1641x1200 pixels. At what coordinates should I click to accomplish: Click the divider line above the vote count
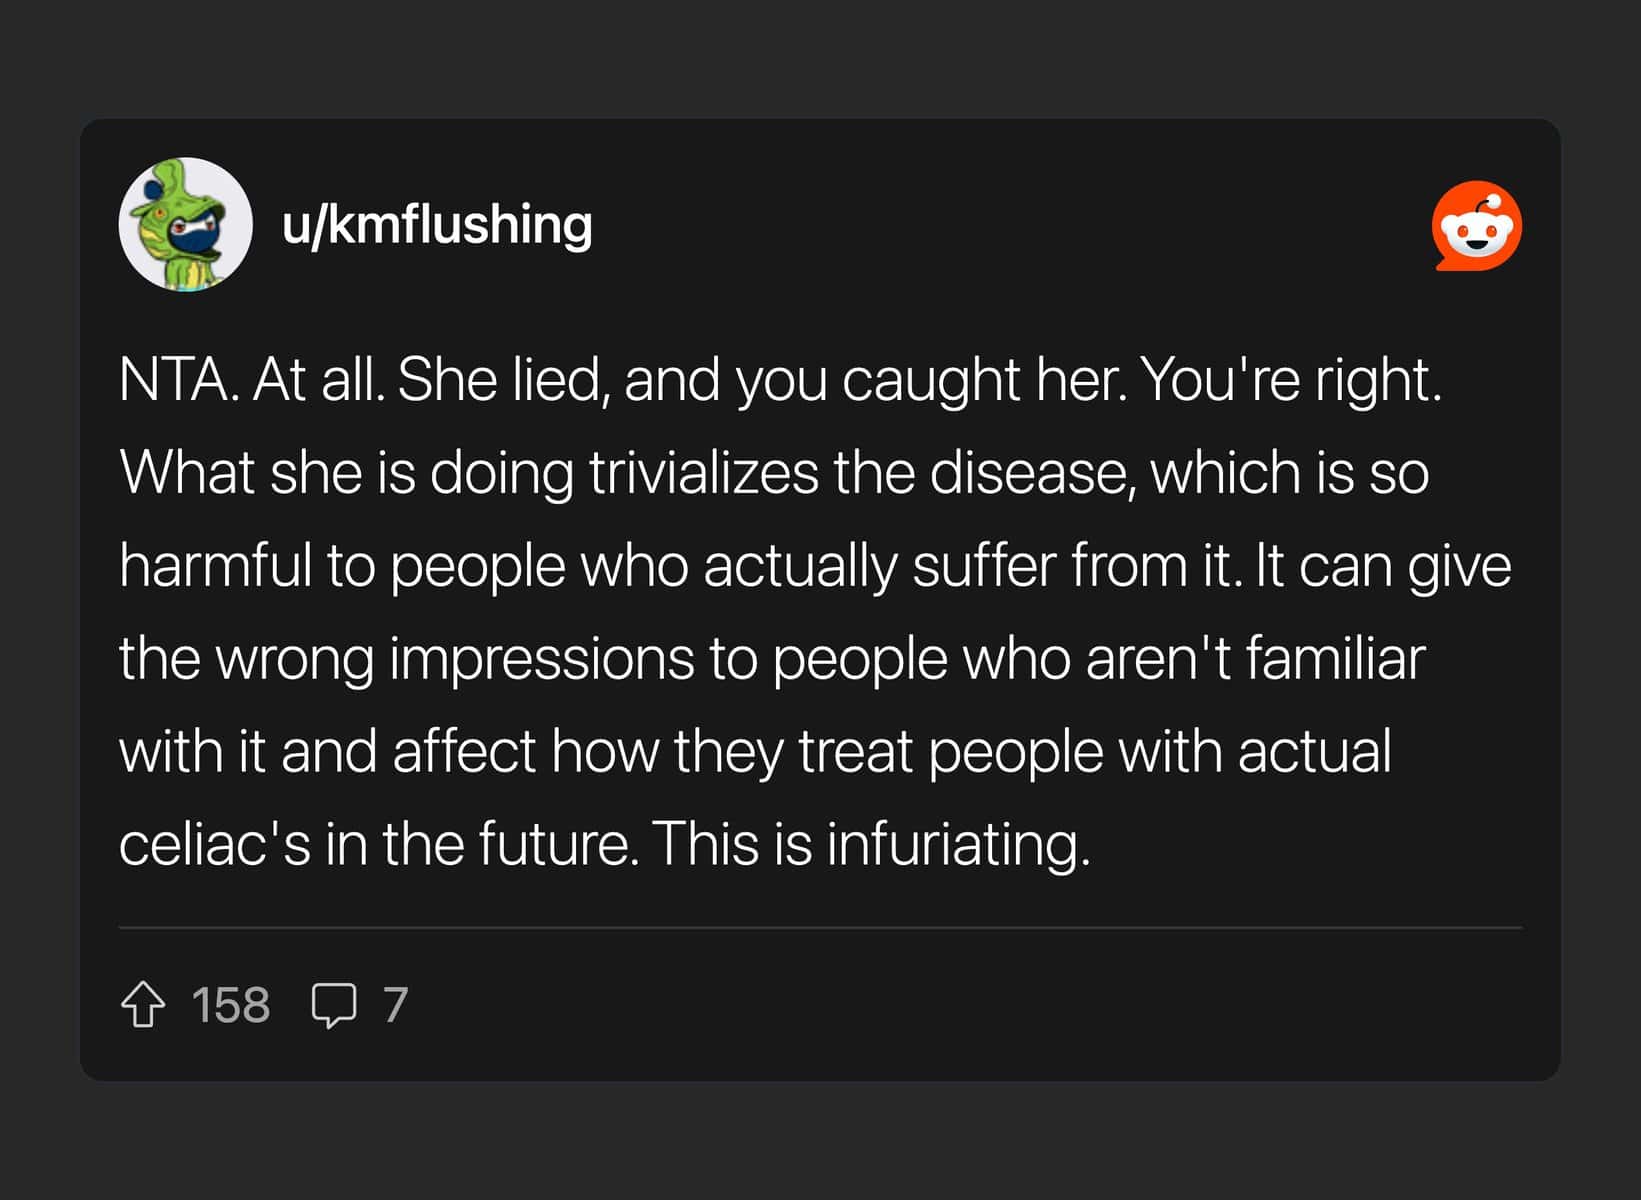(820, 927)
